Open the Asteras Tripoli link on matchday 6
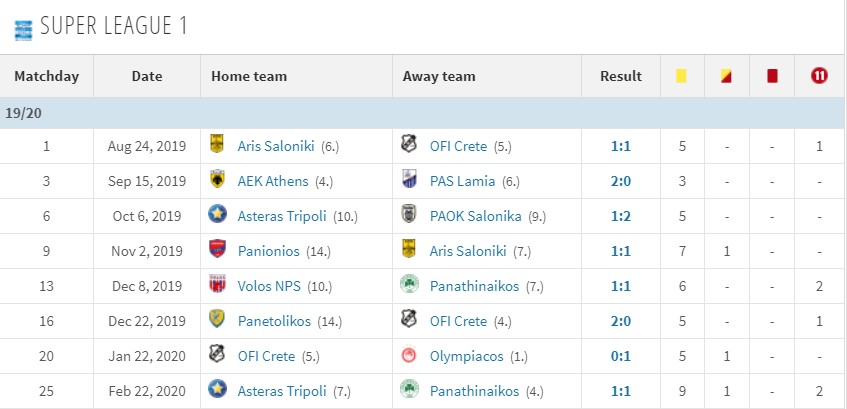 282,217
